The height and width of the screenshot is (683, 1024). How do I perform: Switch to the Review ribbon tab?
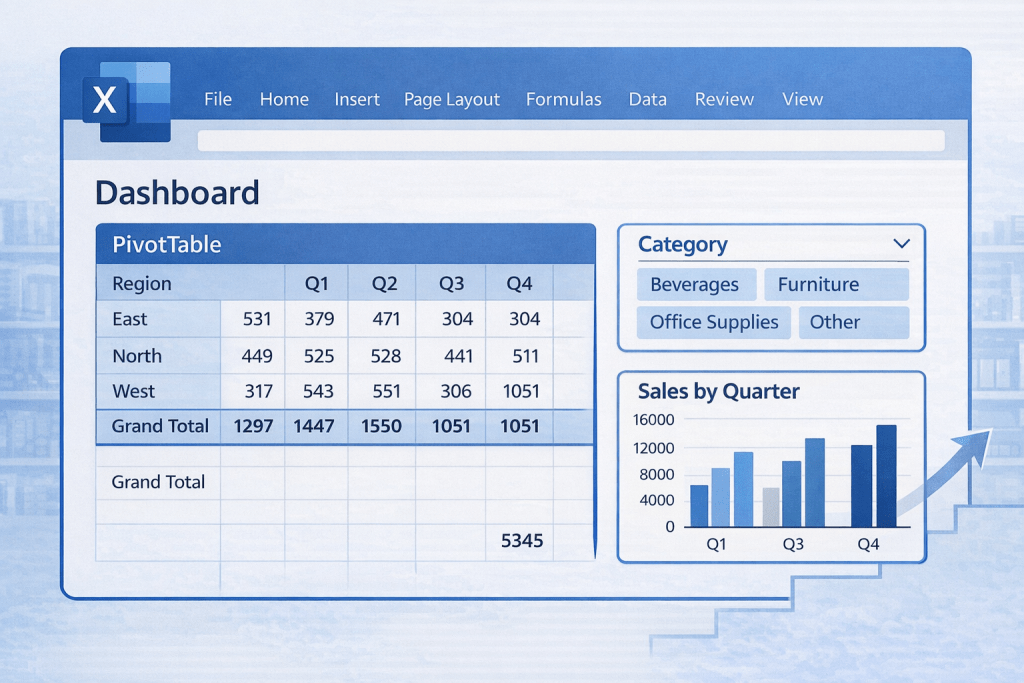723,99
